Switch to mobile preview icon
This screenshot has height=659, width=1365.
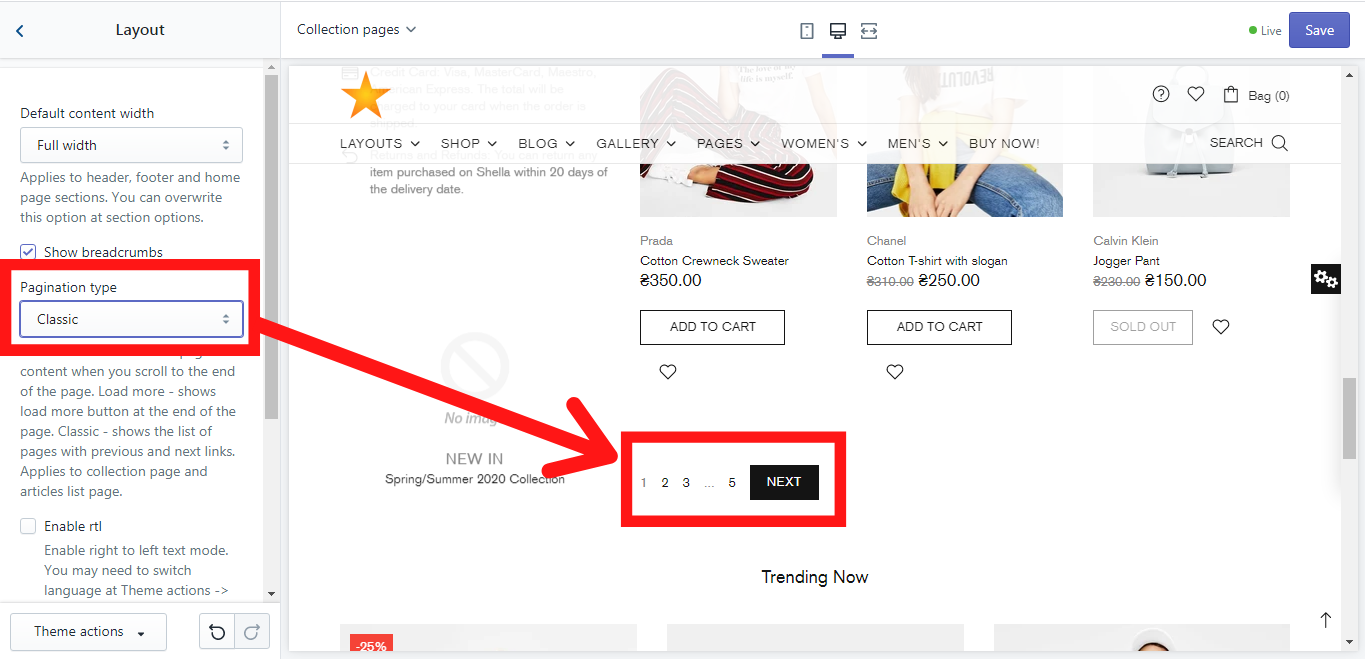(807, 31)
